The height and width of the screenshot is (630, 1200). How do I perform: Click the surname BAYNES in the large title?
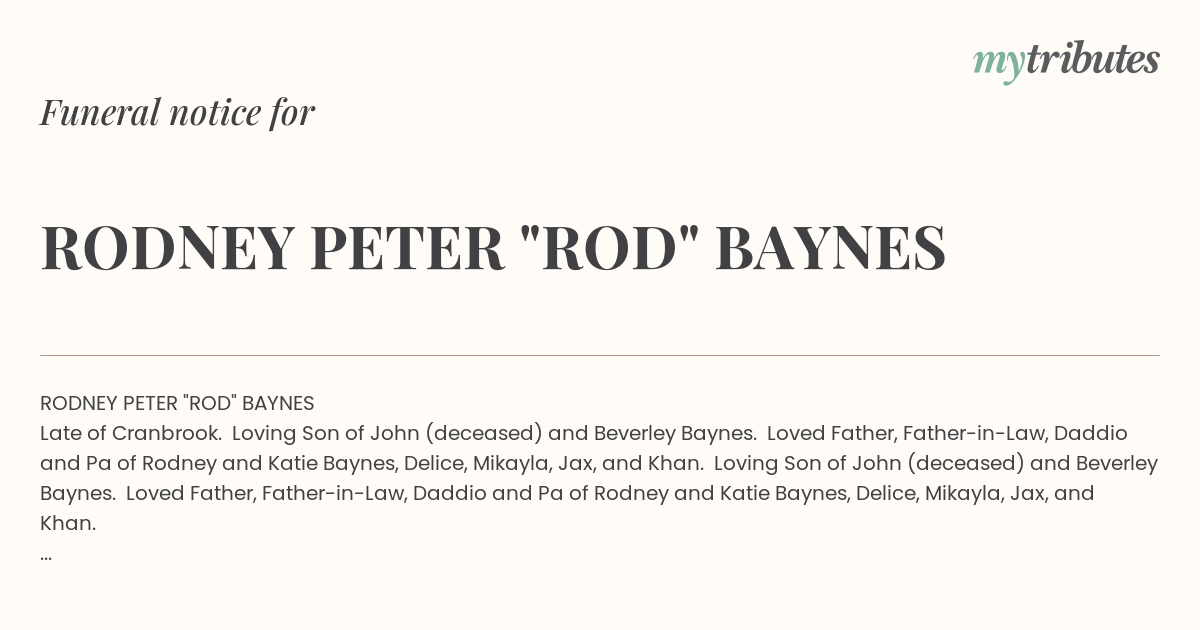831,248
